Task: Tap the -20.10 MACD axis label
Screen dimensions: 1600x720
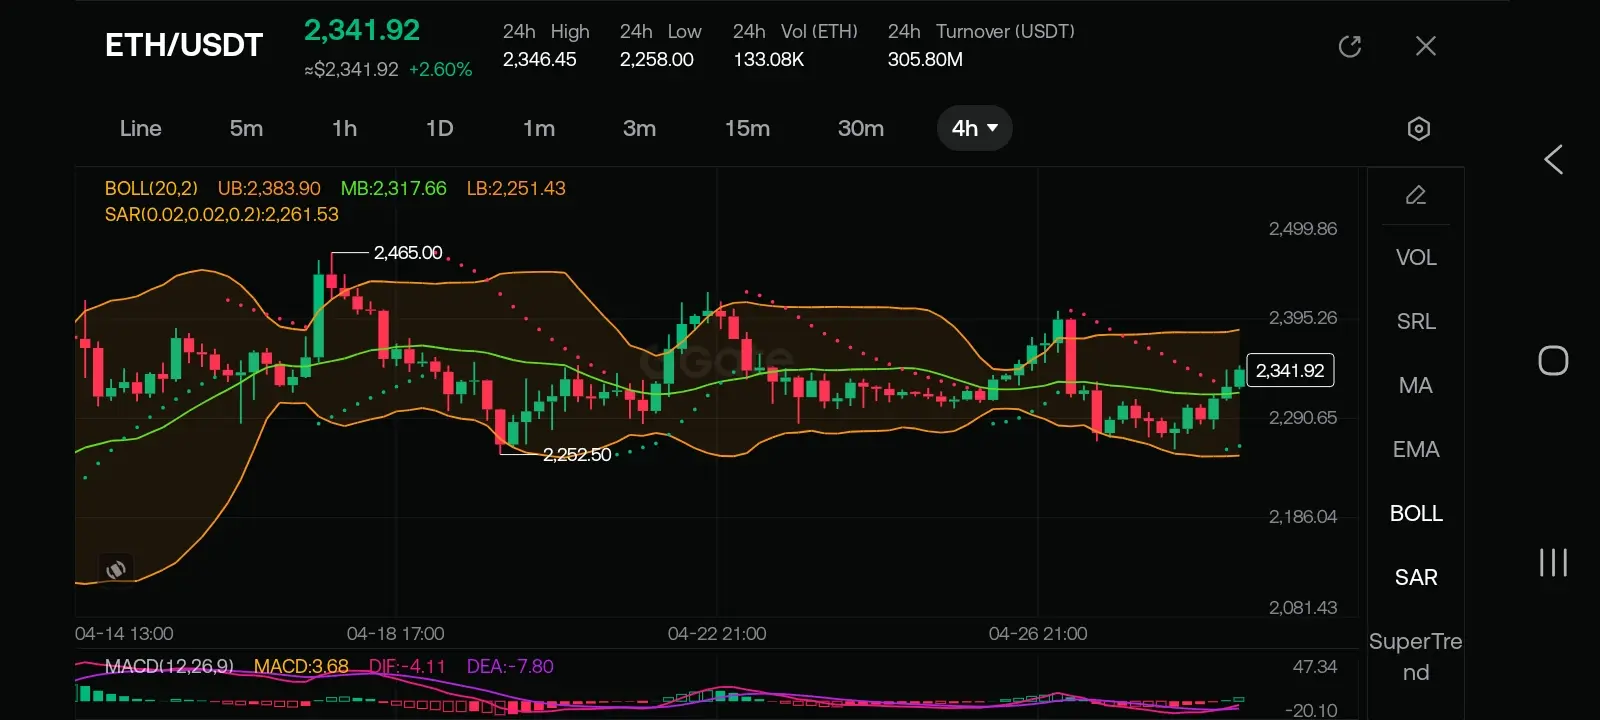Action: tap(1311, 710)
